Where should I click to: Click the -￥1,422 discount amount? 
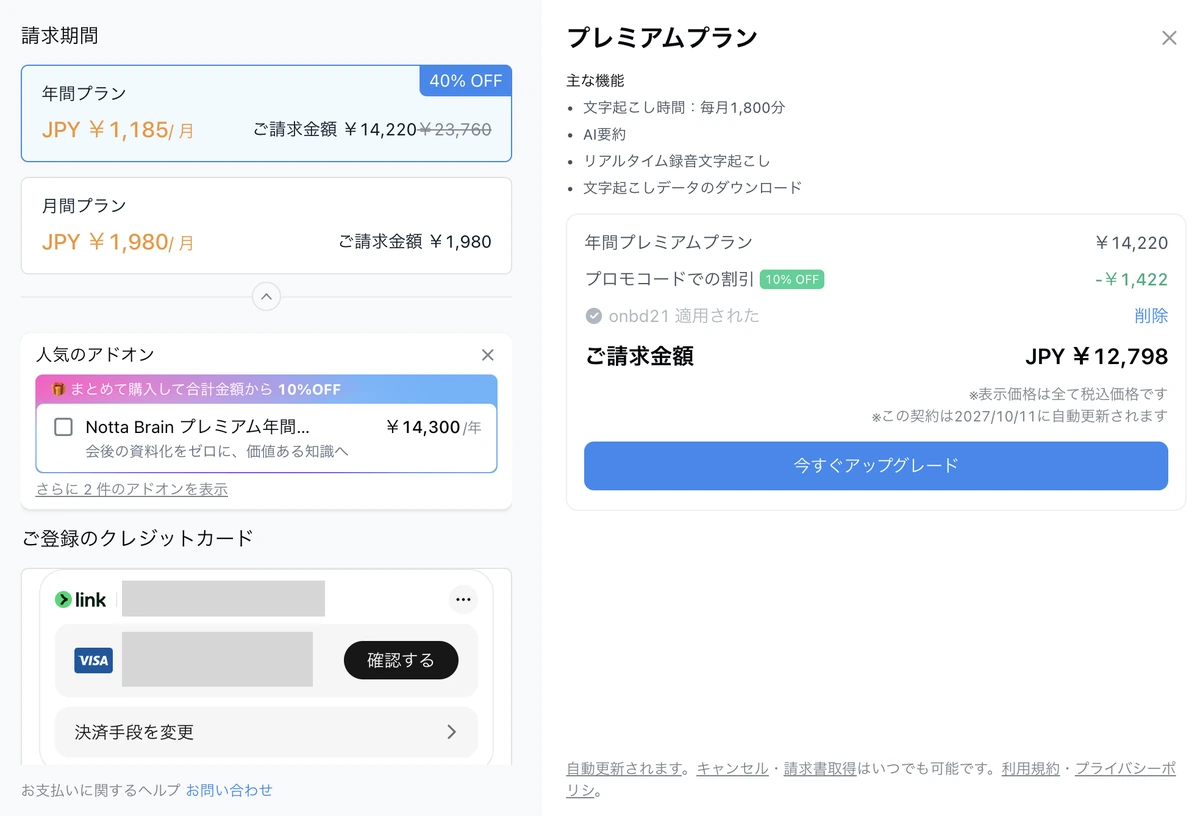tap(1131, 280)
